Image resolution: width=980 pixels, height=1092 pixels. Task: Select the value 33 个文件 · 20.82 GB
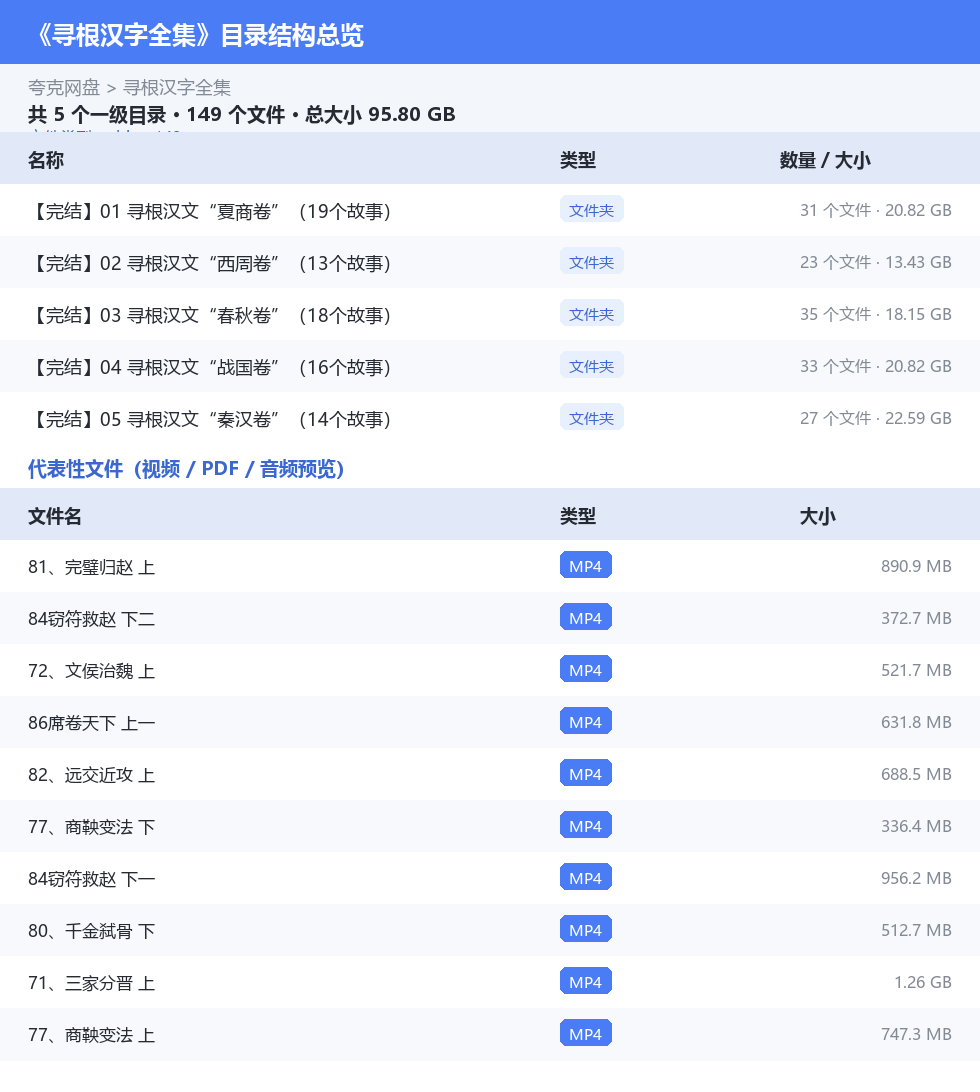tap(876, 366)
